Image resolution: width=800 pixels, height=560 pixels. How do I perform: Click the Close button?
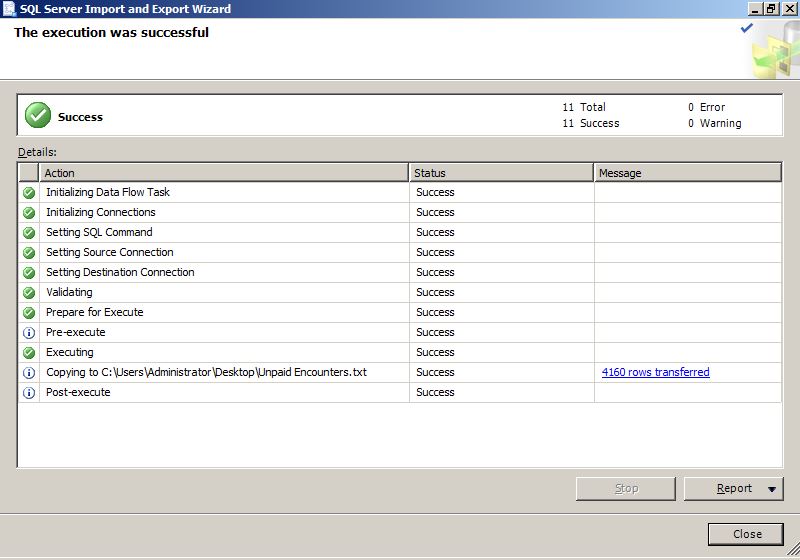[746, 534]
